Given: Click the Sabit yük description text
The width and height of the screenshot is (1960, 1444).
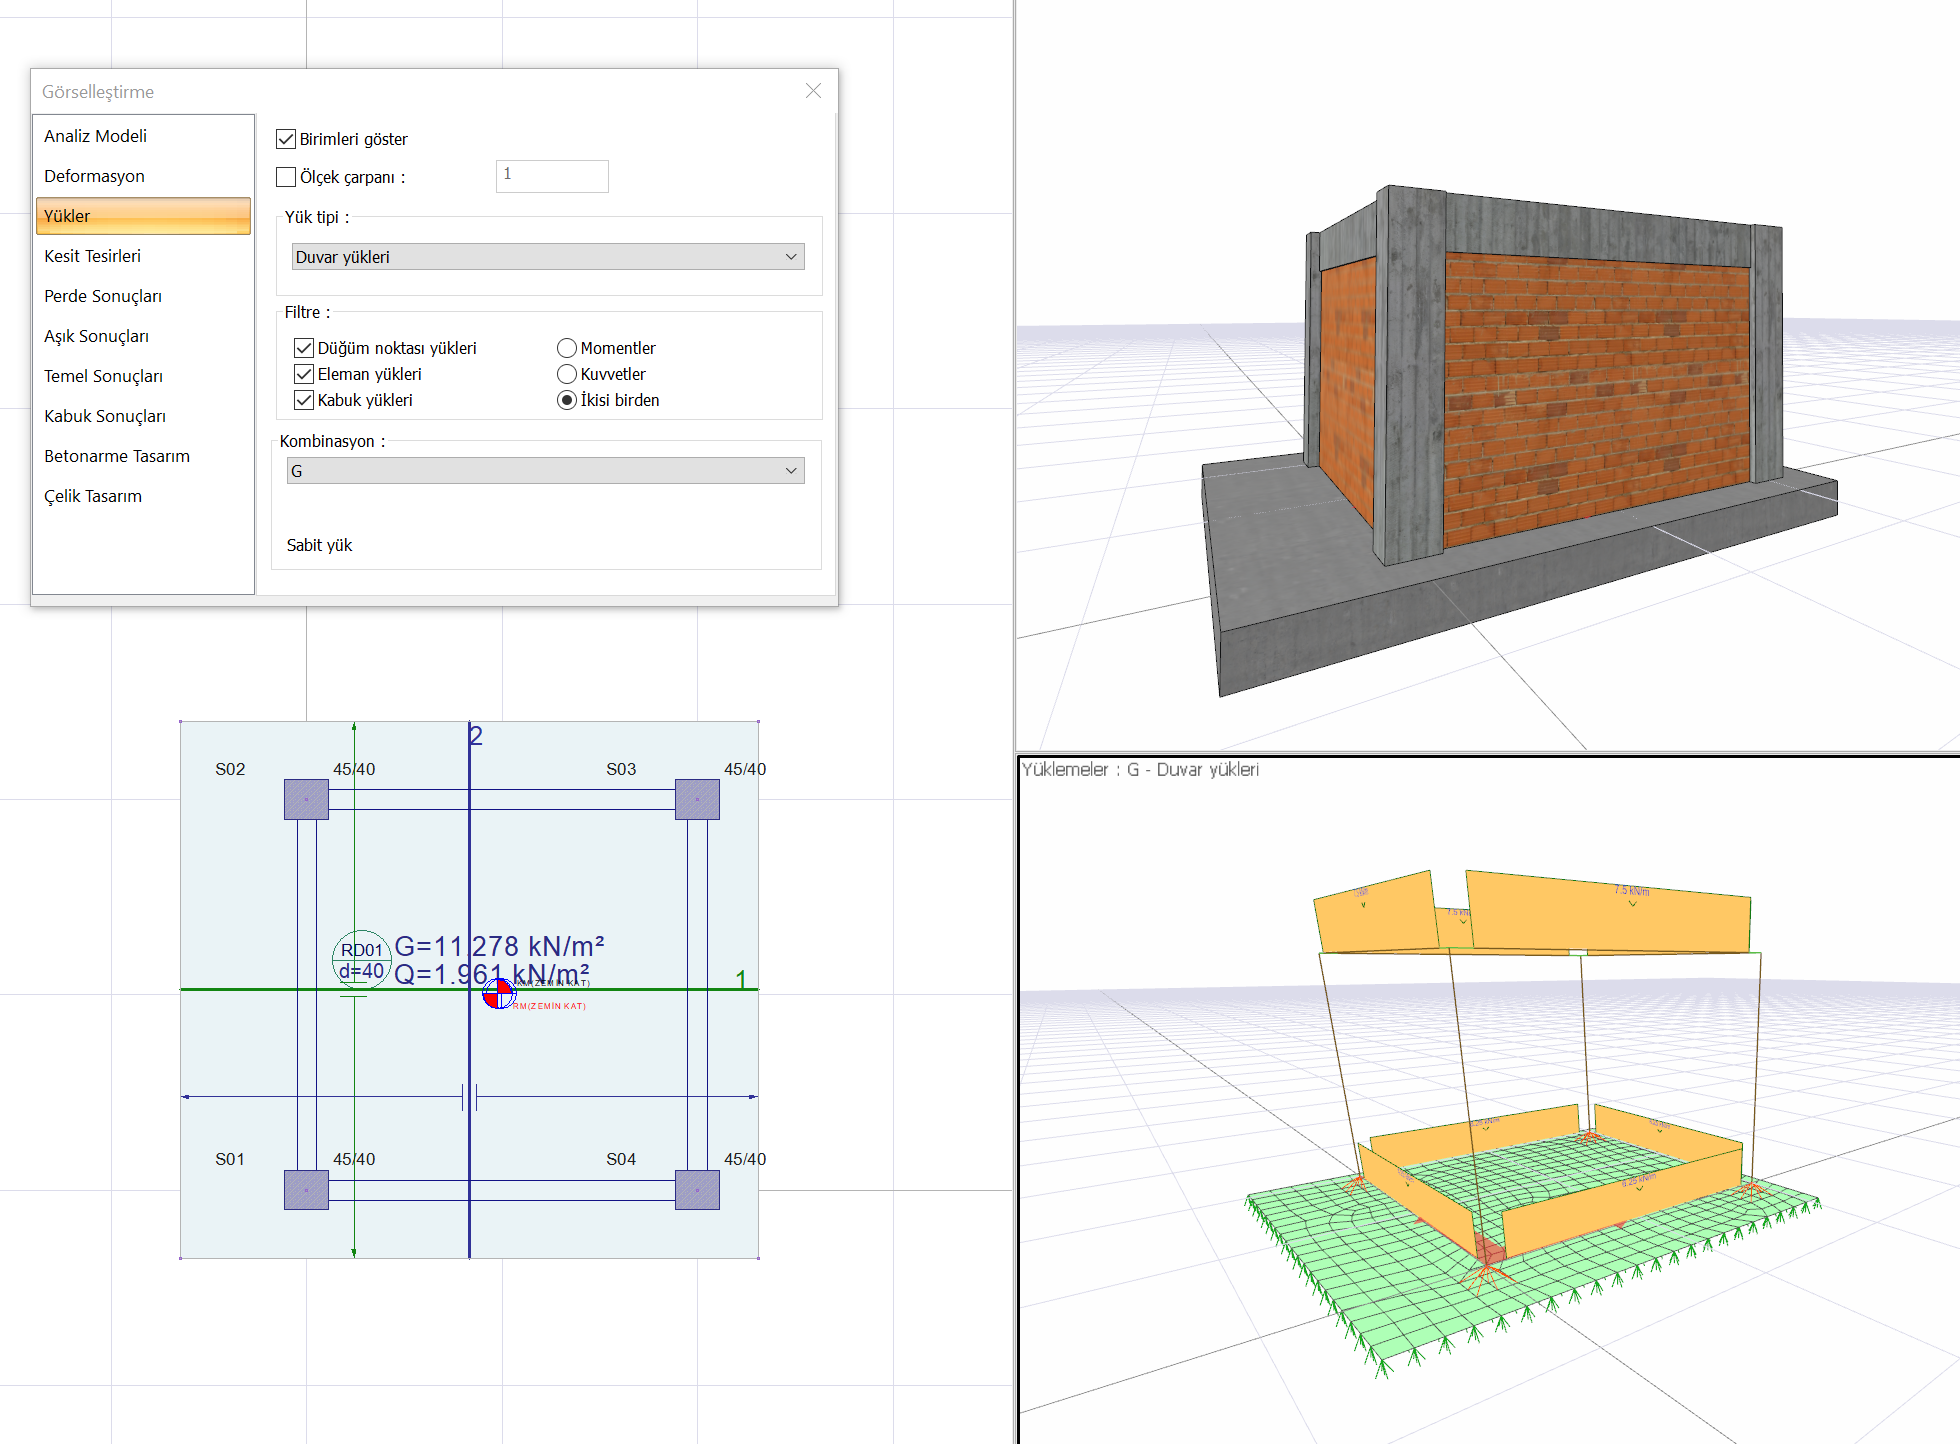Looking at the screenshot, I should point(319,545).
